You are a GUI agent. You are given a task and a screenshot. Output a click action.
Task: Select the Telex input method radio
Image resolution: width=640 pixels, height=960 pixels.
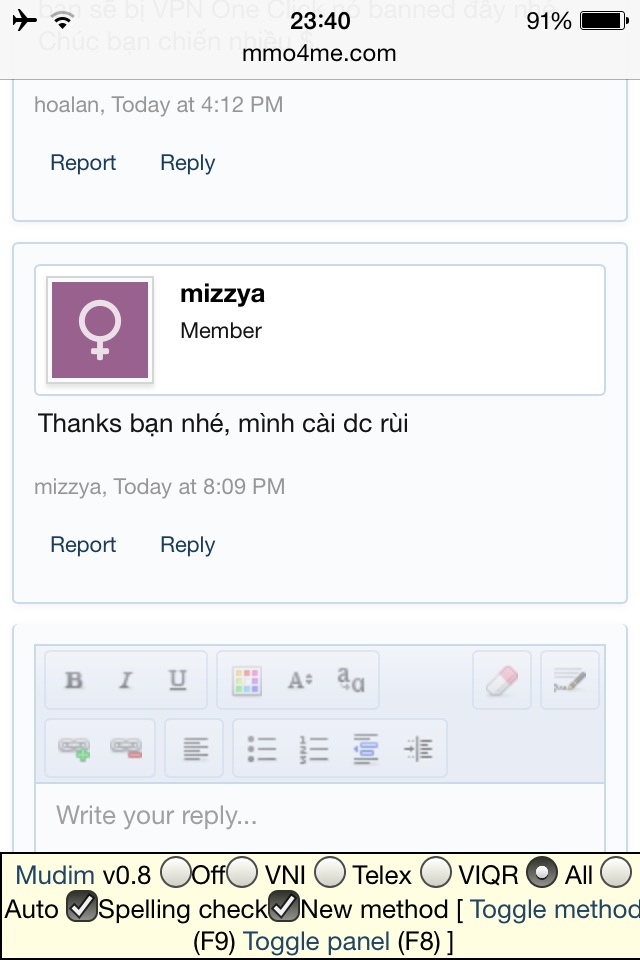point(331,874)
